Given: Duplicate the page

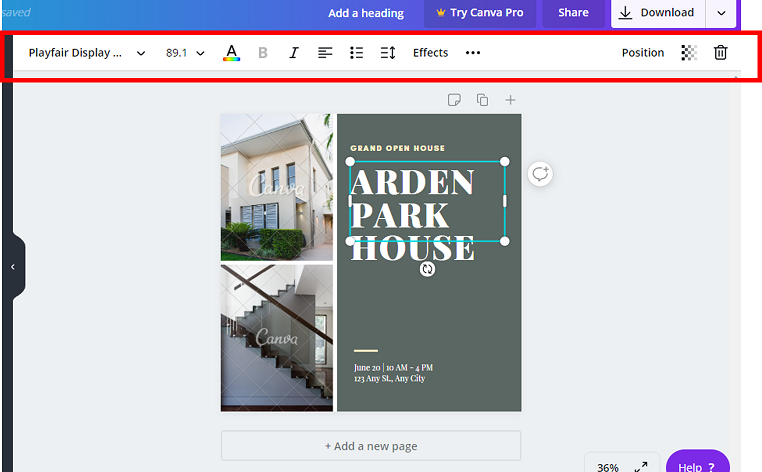Looking at the screenshot, I should [482, 100].
